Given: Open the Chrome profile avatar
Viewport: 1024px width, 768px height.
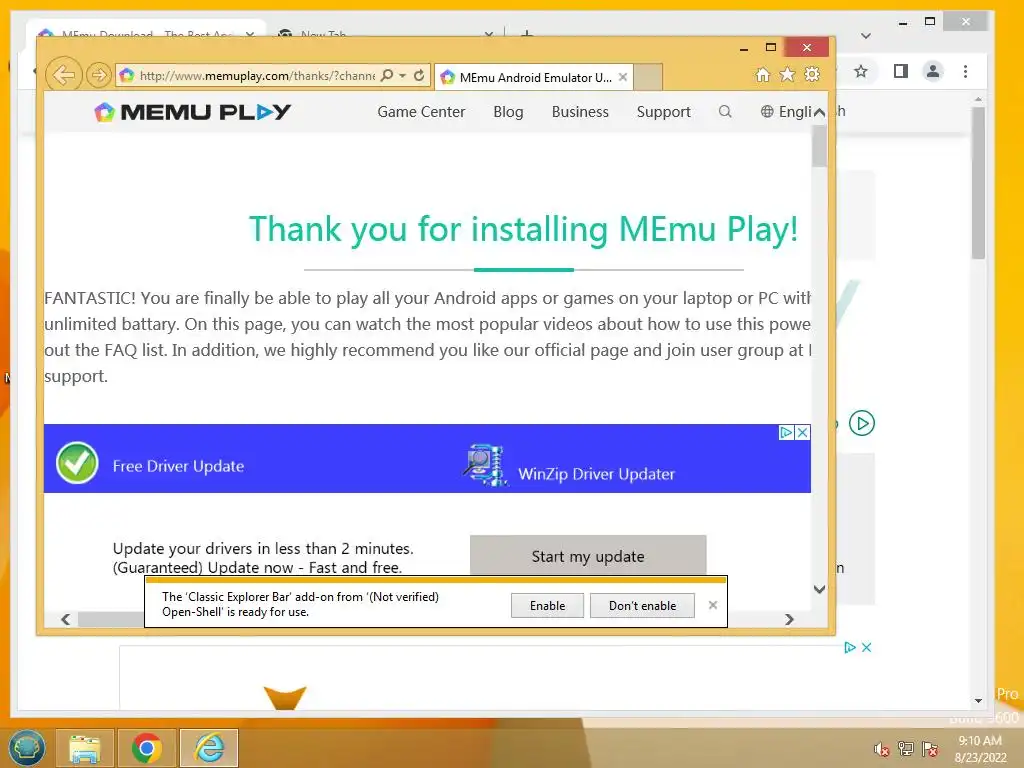Looking at the screenshot, I should (x=933, y=71).
